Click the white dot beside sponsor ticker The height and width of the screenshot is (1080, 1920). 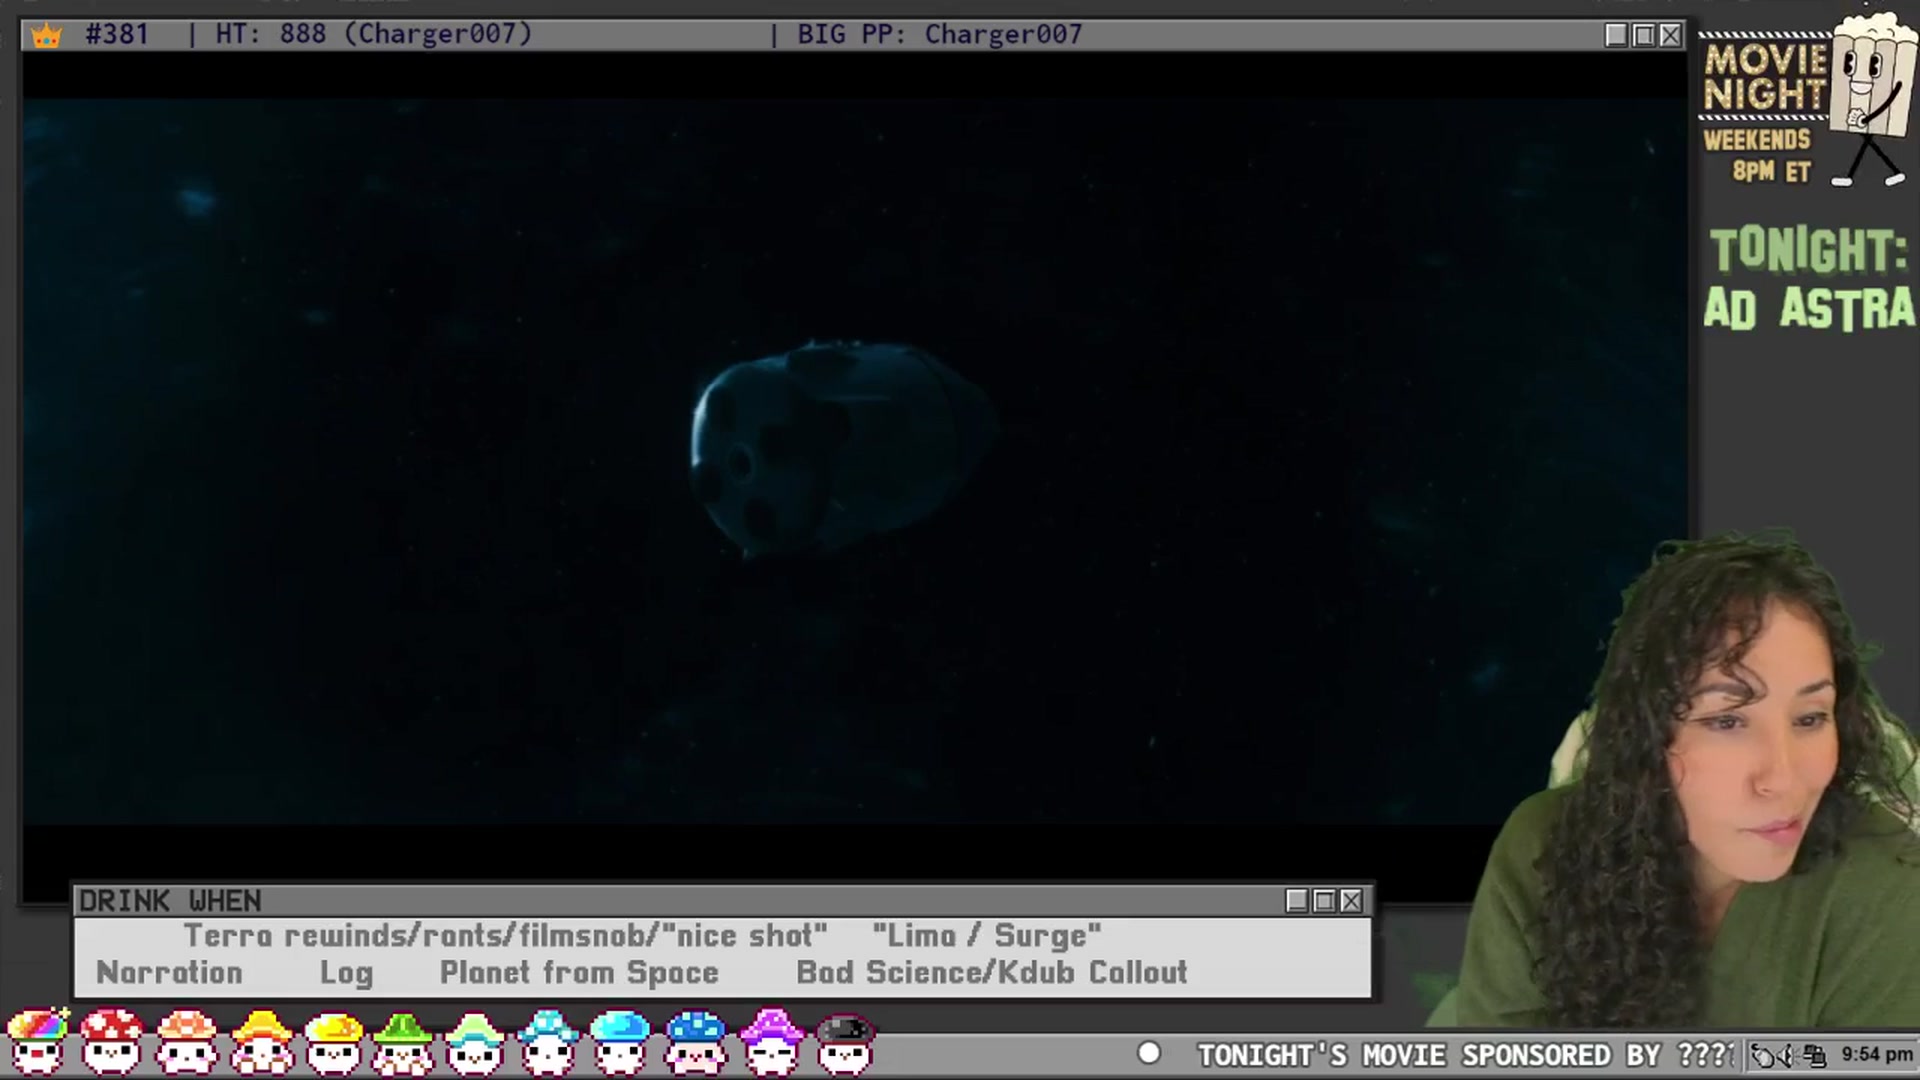(1149, 1053)
